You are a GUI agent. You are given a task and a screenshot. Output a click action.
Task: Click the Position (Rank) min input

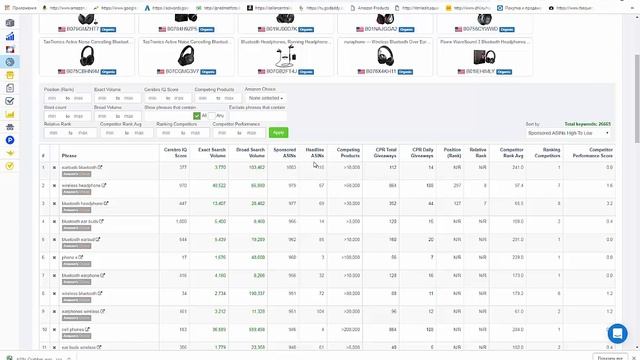point(54,98)
